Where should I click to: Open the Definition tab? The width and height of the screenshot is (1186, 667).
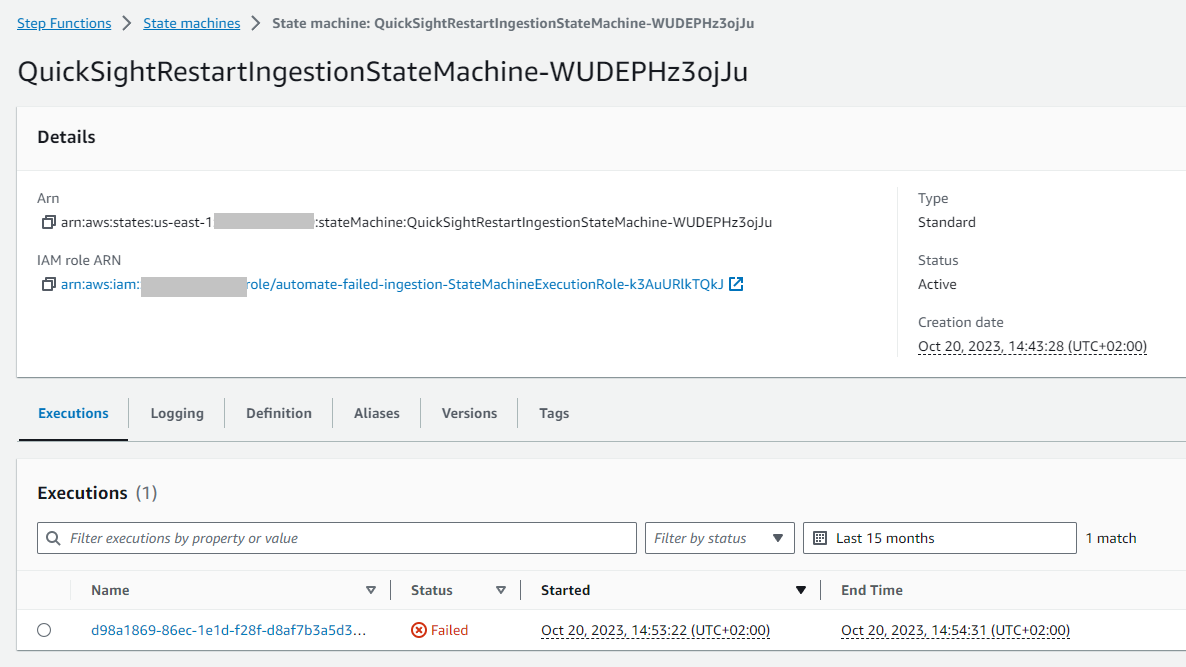point(278,414)
